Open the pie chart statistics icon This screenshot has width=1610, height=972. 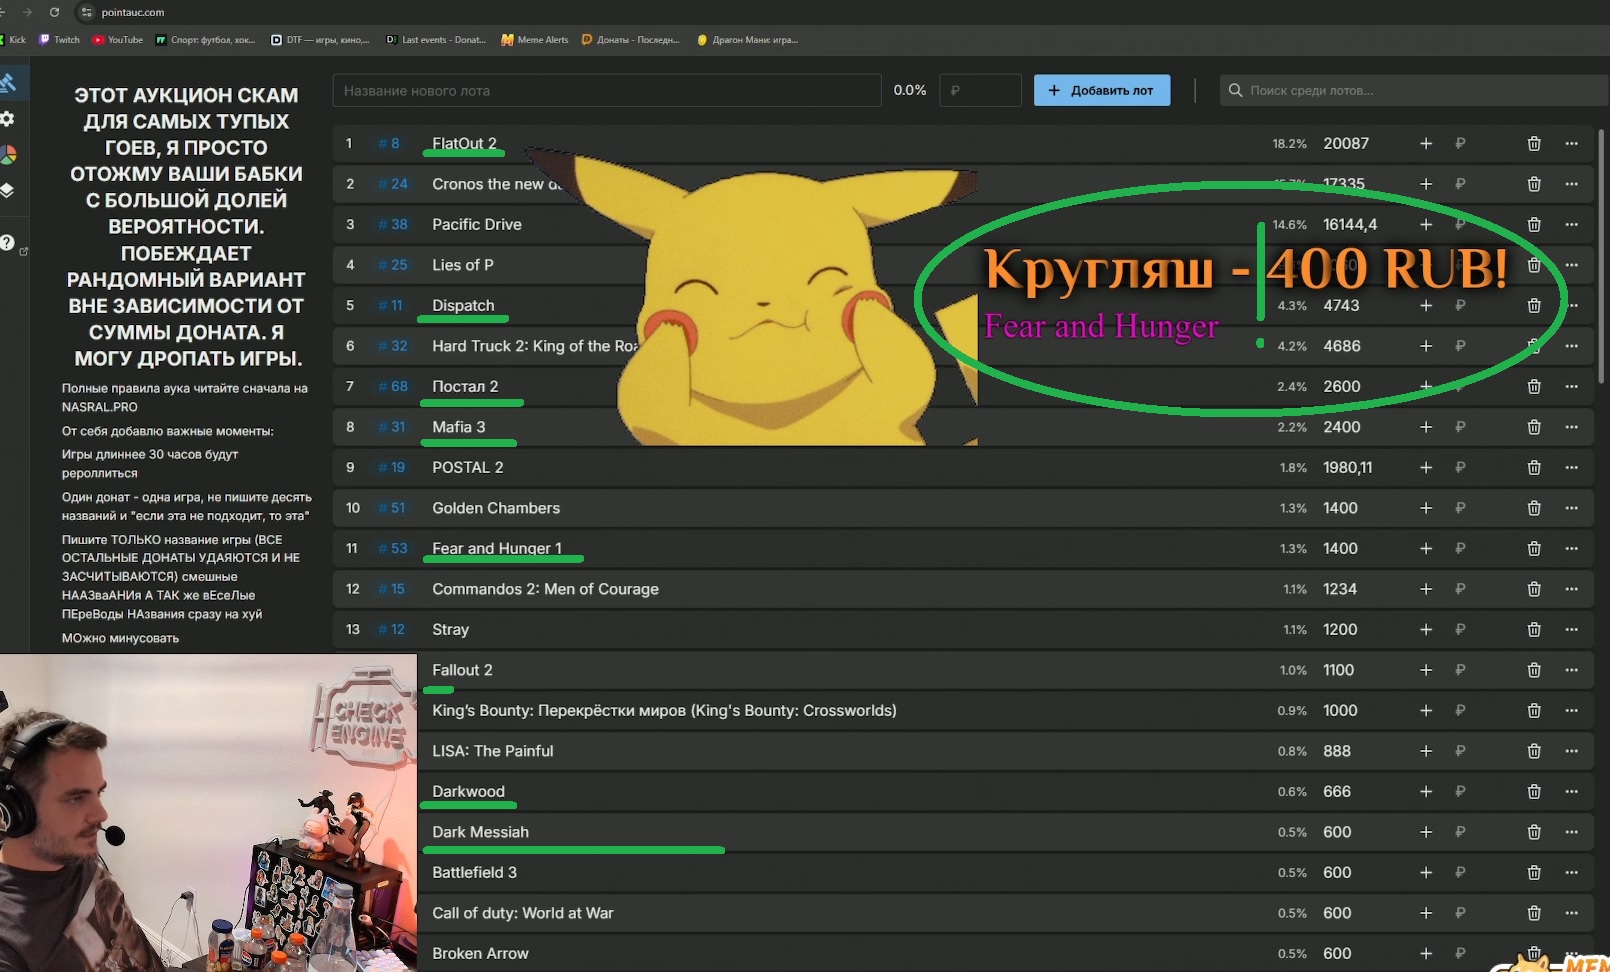pos(8,155)
